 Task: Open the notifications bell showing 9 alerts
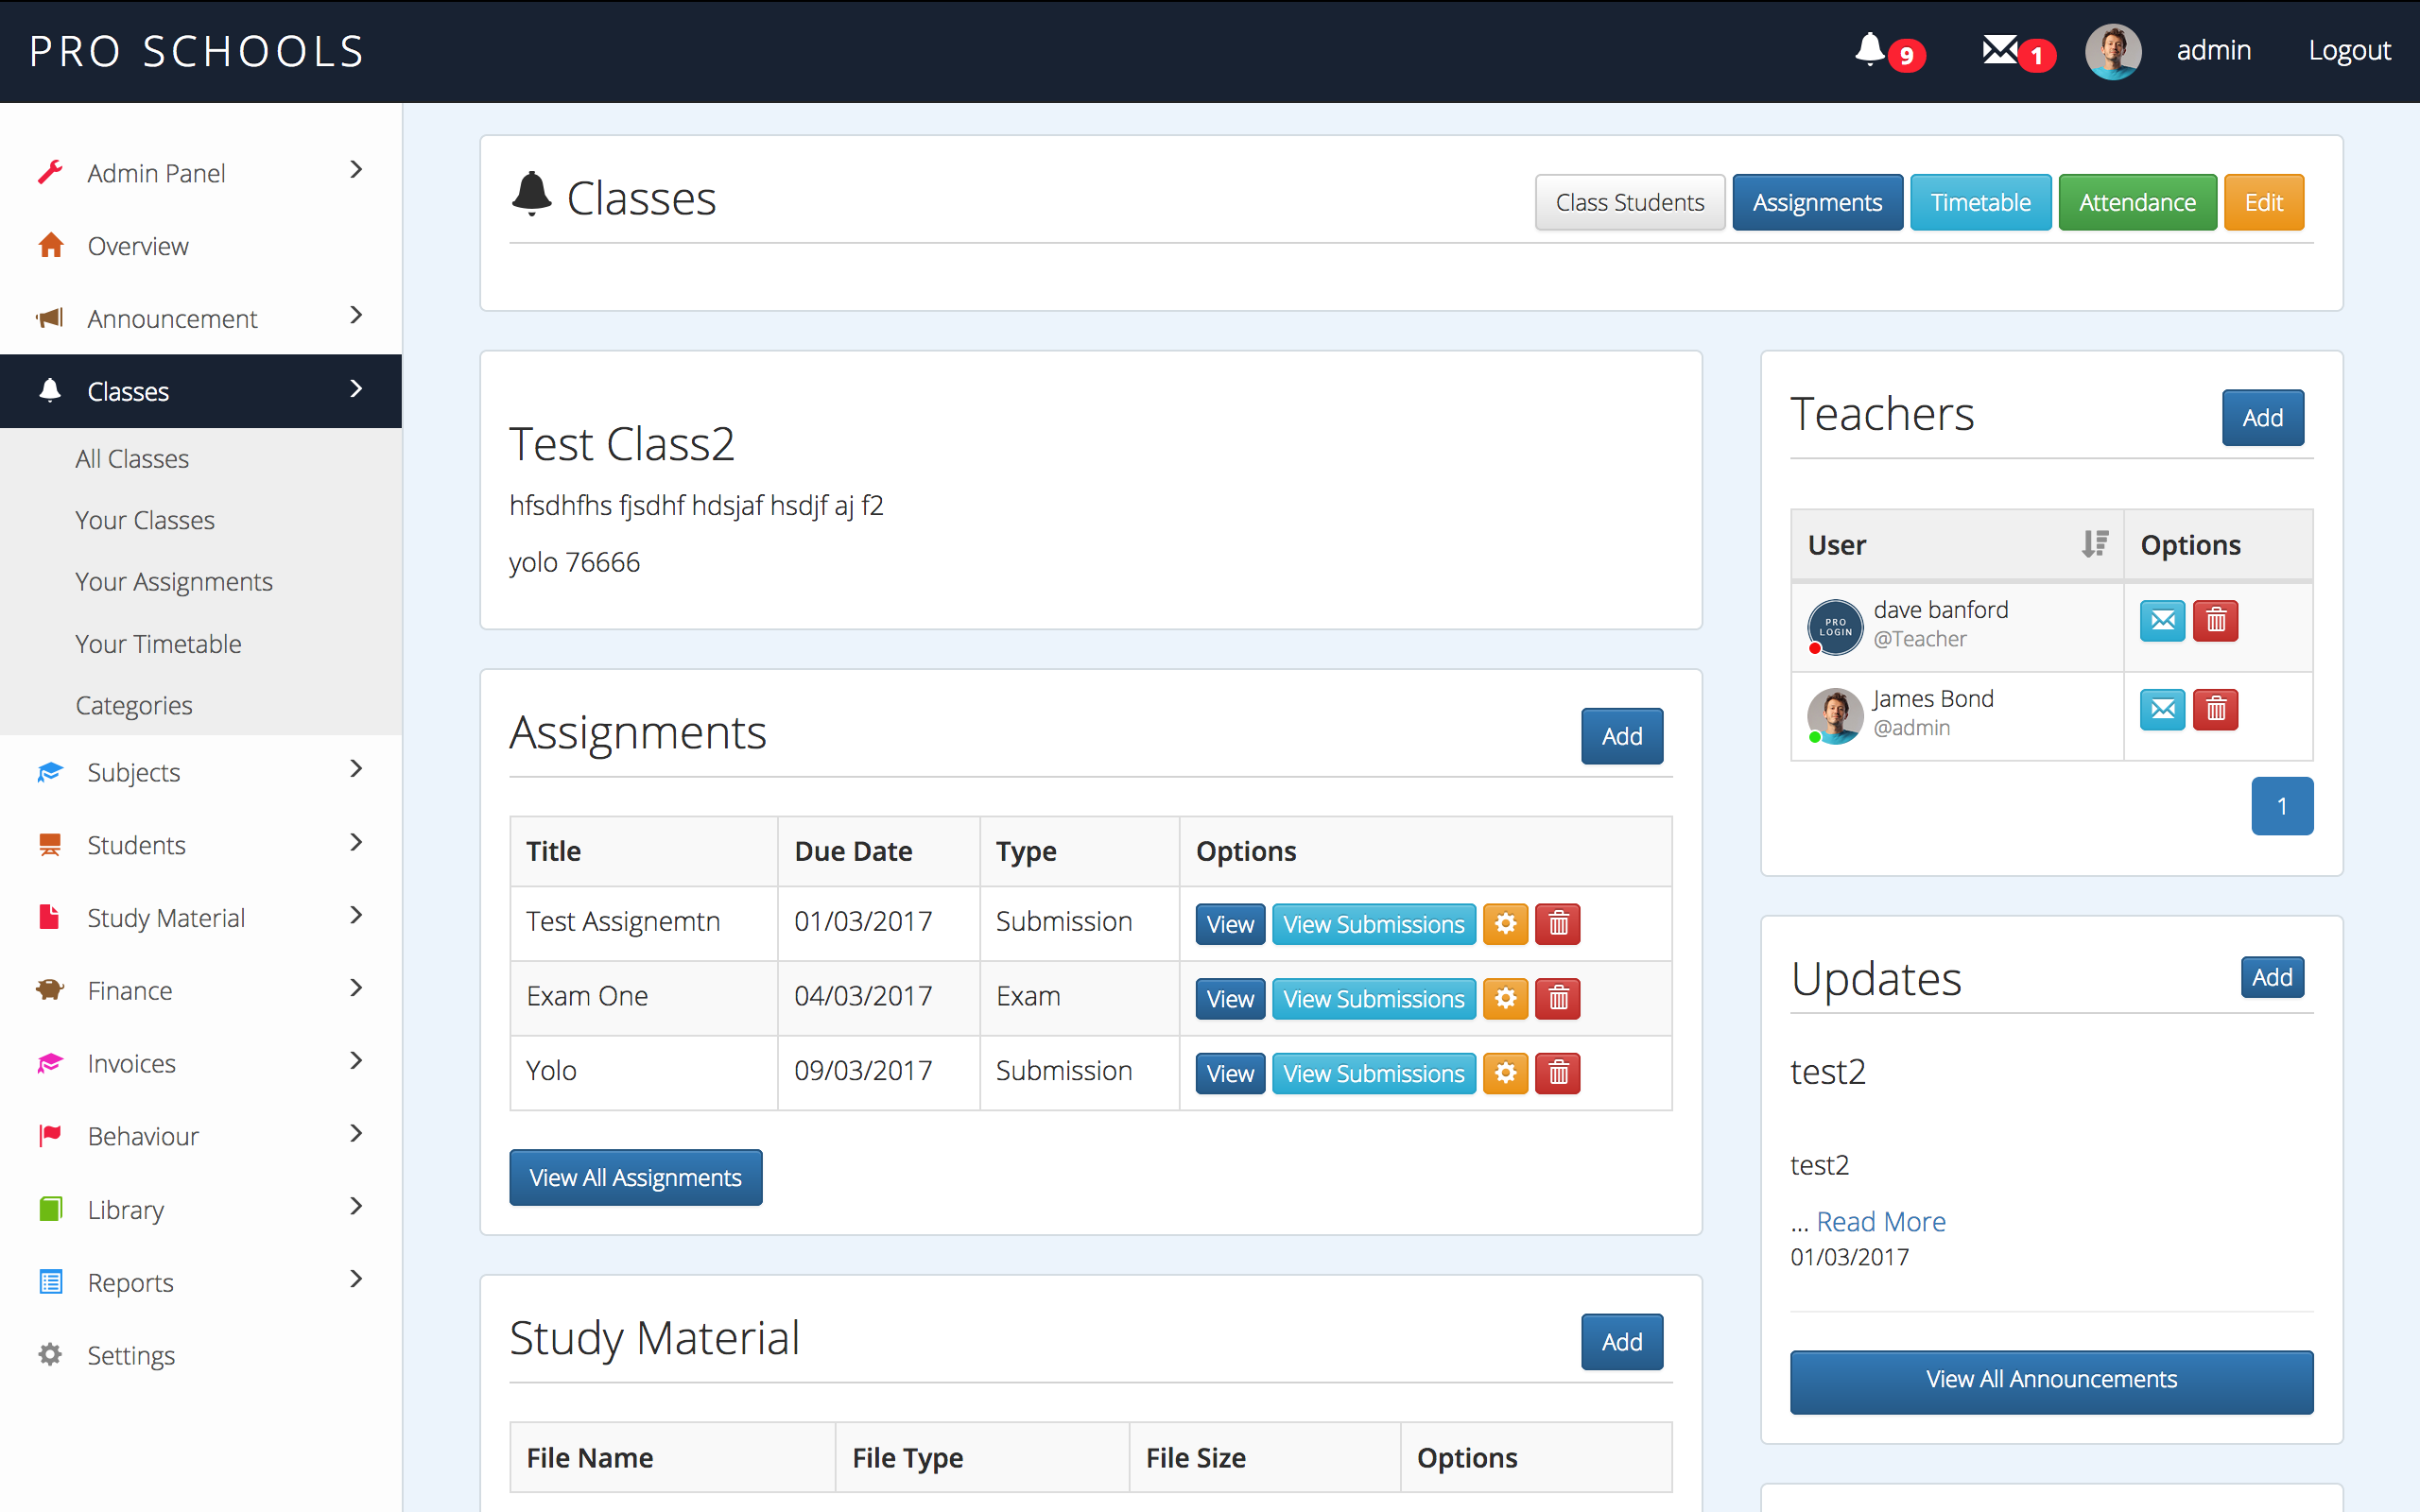(1871, 51)
